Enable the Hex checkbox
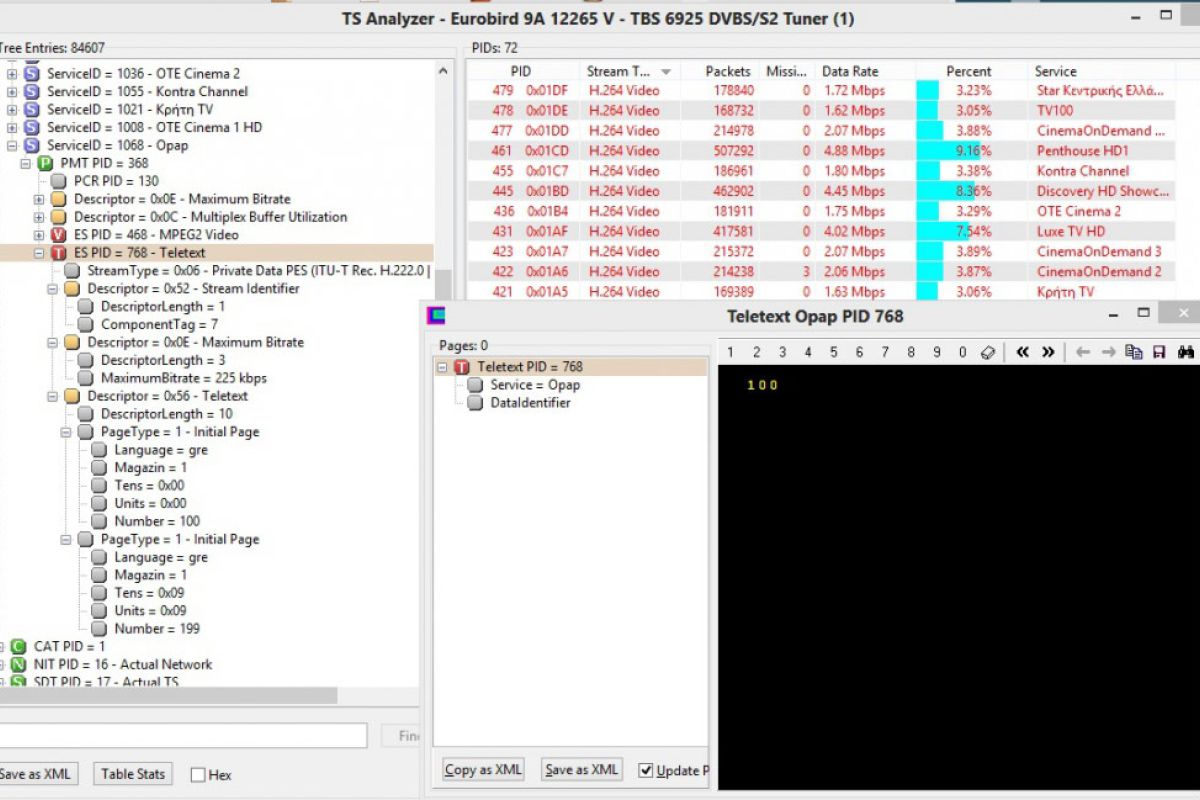The image size is (1200, 800). (198, 774)
